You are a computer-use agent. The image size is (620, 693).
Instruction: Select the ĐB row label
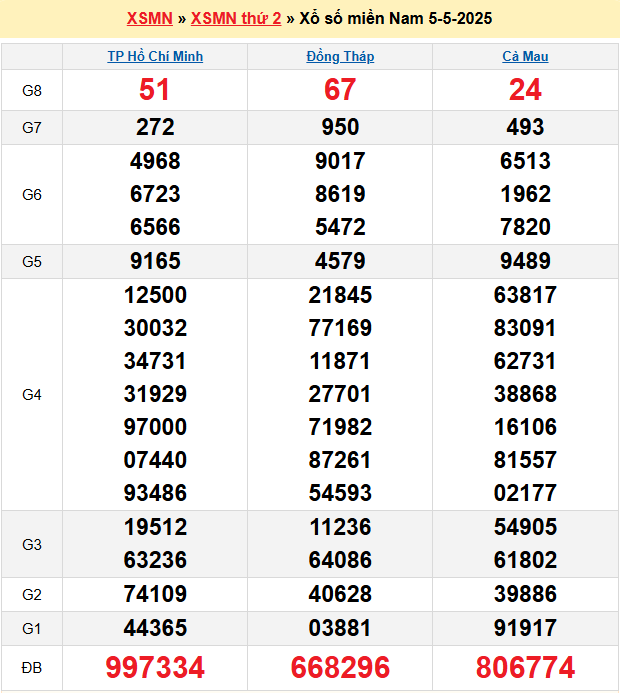click(x=32, y=667)
